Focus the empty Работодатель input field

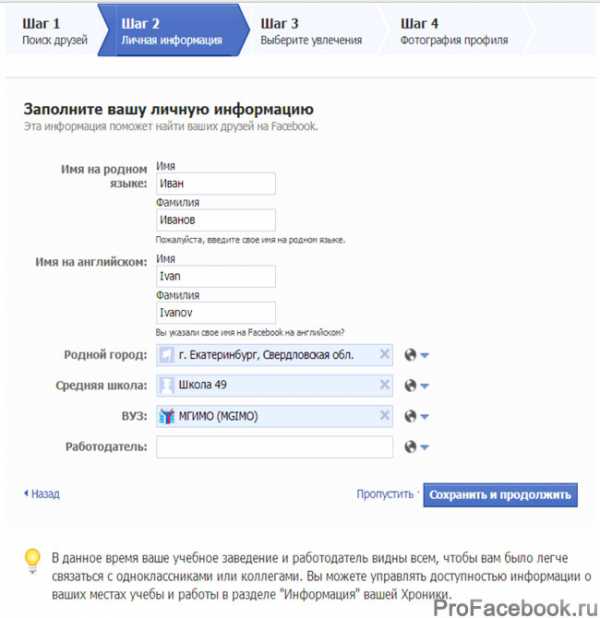pos(274,447)
